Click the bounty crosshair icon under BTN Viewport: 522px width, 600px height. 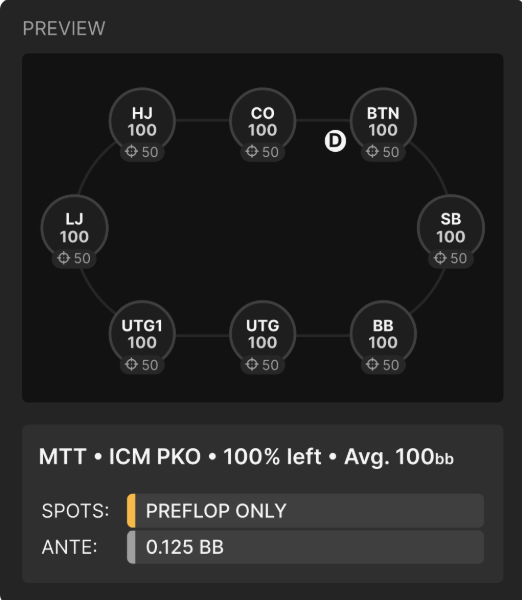point(372,152)
